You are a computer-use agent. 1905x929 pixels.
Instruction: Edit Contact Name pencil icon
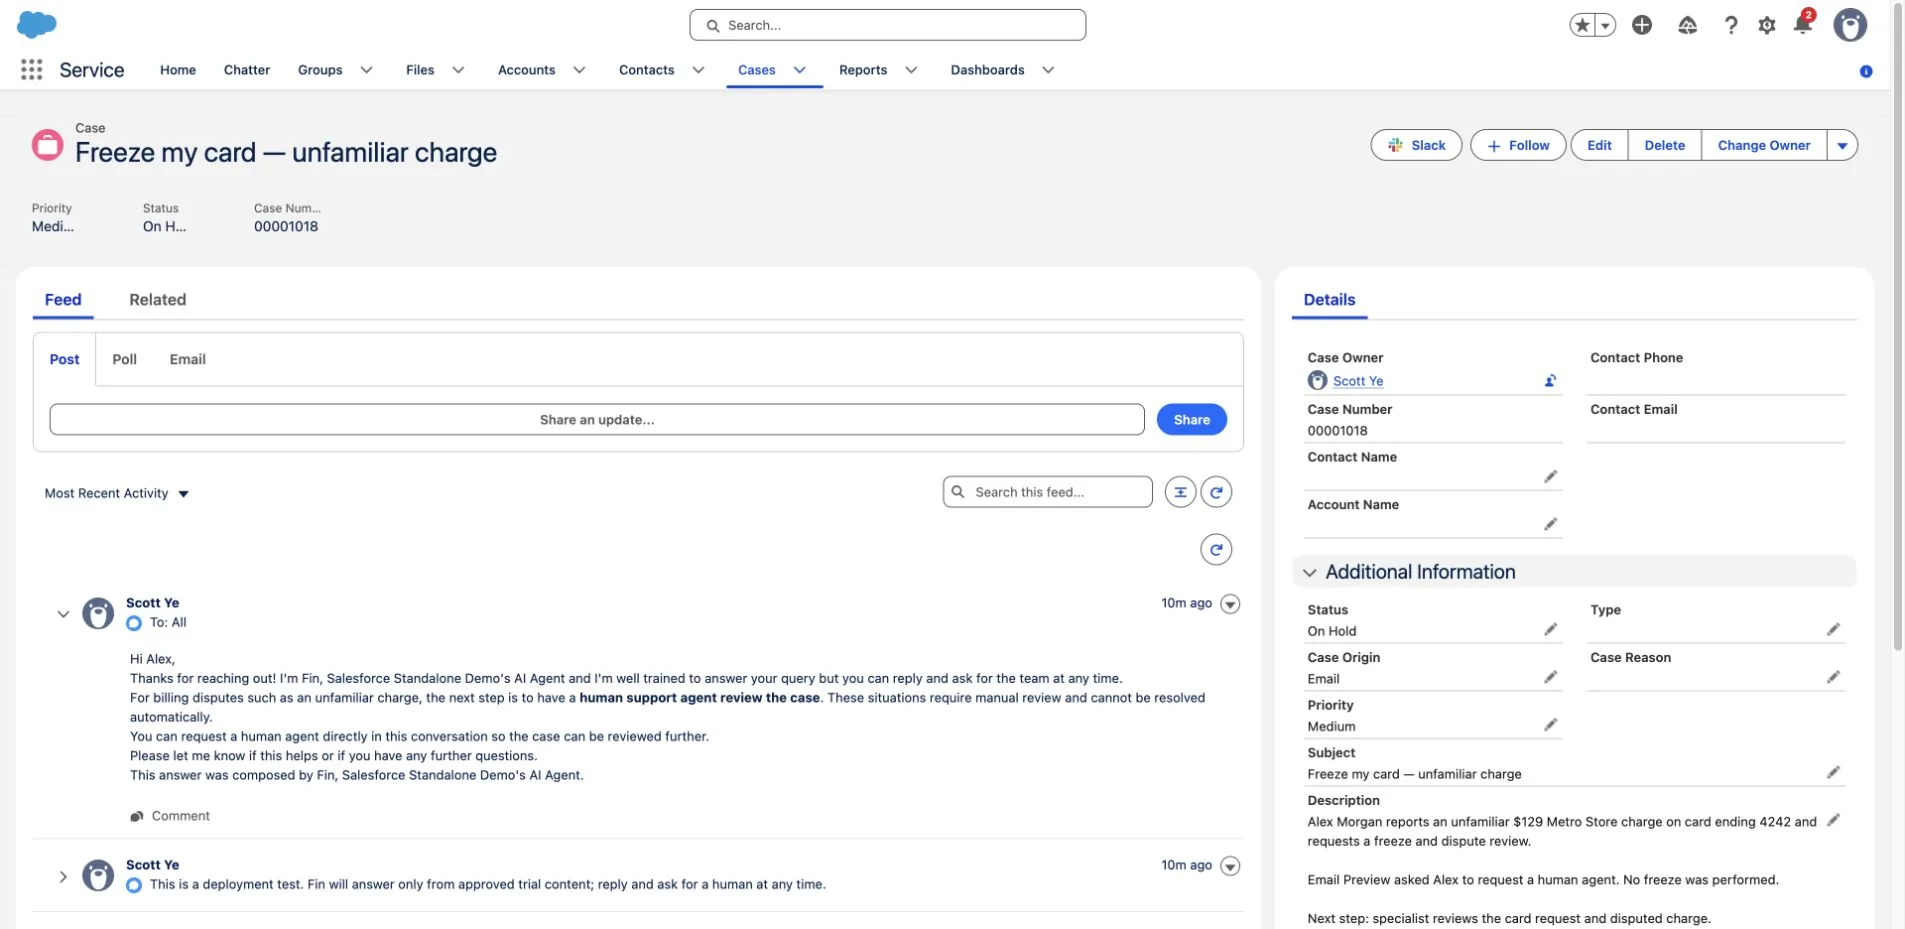coord(1551,477)
